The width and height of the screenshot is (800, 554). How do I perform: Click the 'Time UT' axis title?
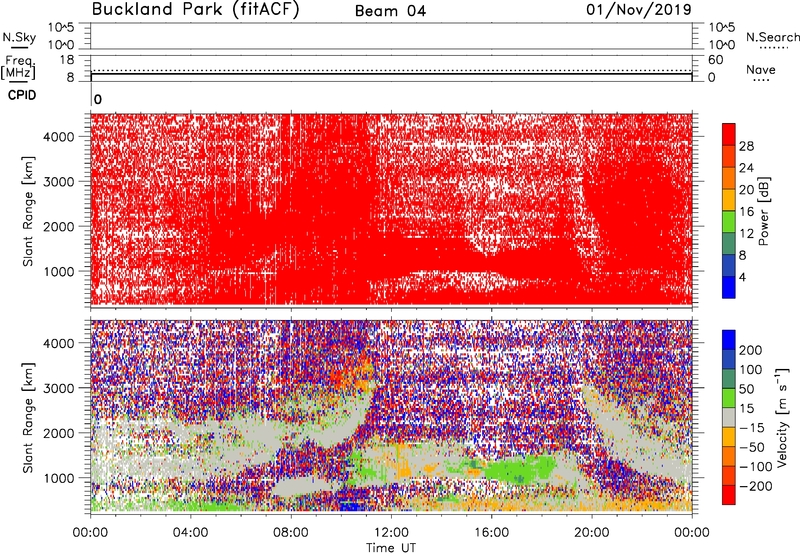391,548
